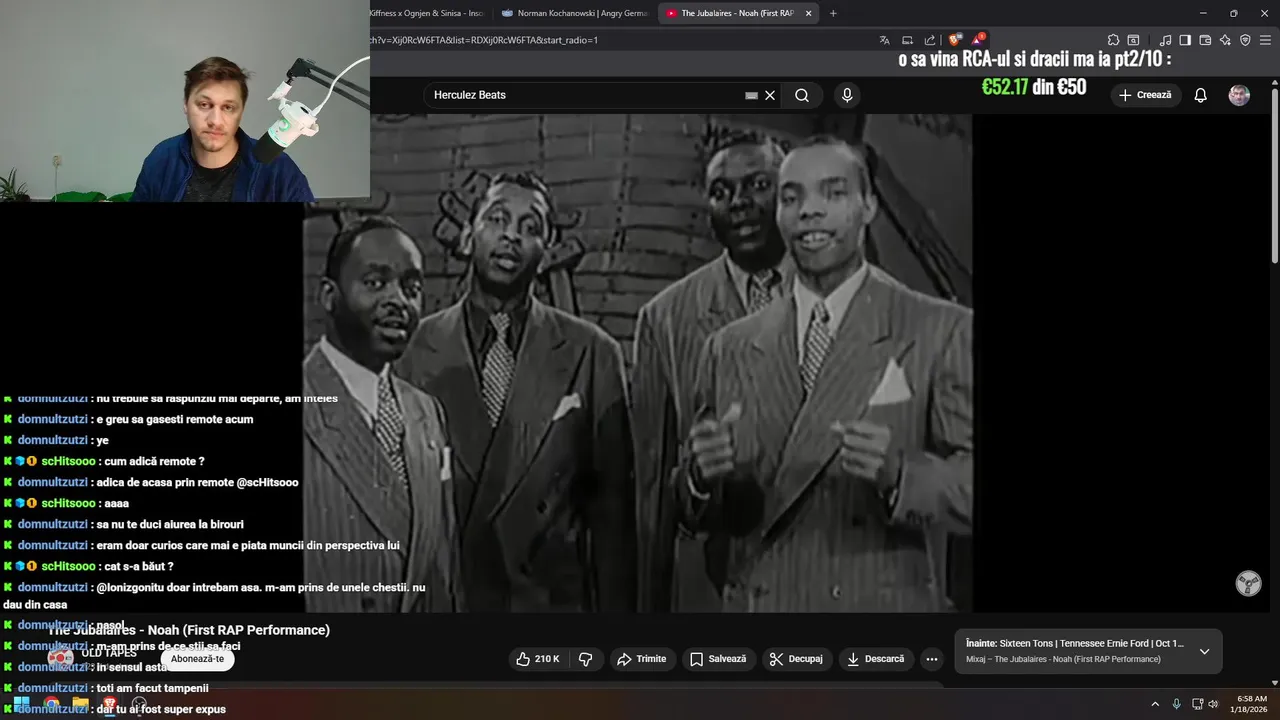1280x720 pixels.
Task: Open the Leo AI sparkle icon
Action: (x=1225, y=40)
